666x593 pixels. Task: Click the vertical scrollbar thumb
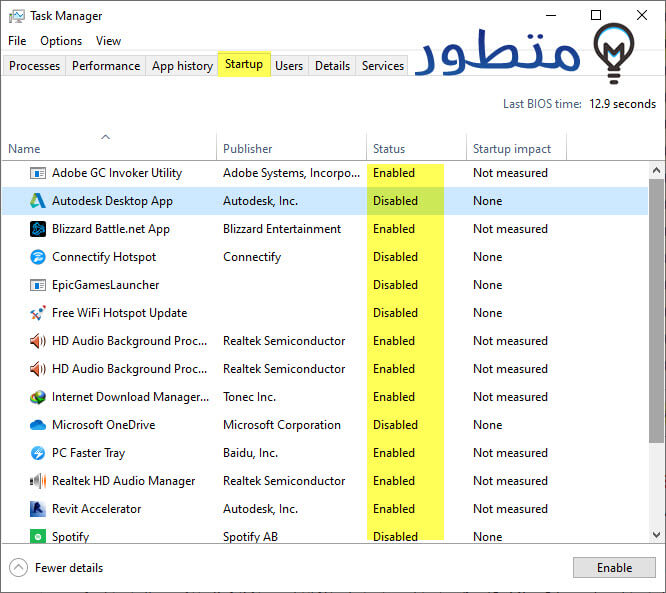pos(656,311)
